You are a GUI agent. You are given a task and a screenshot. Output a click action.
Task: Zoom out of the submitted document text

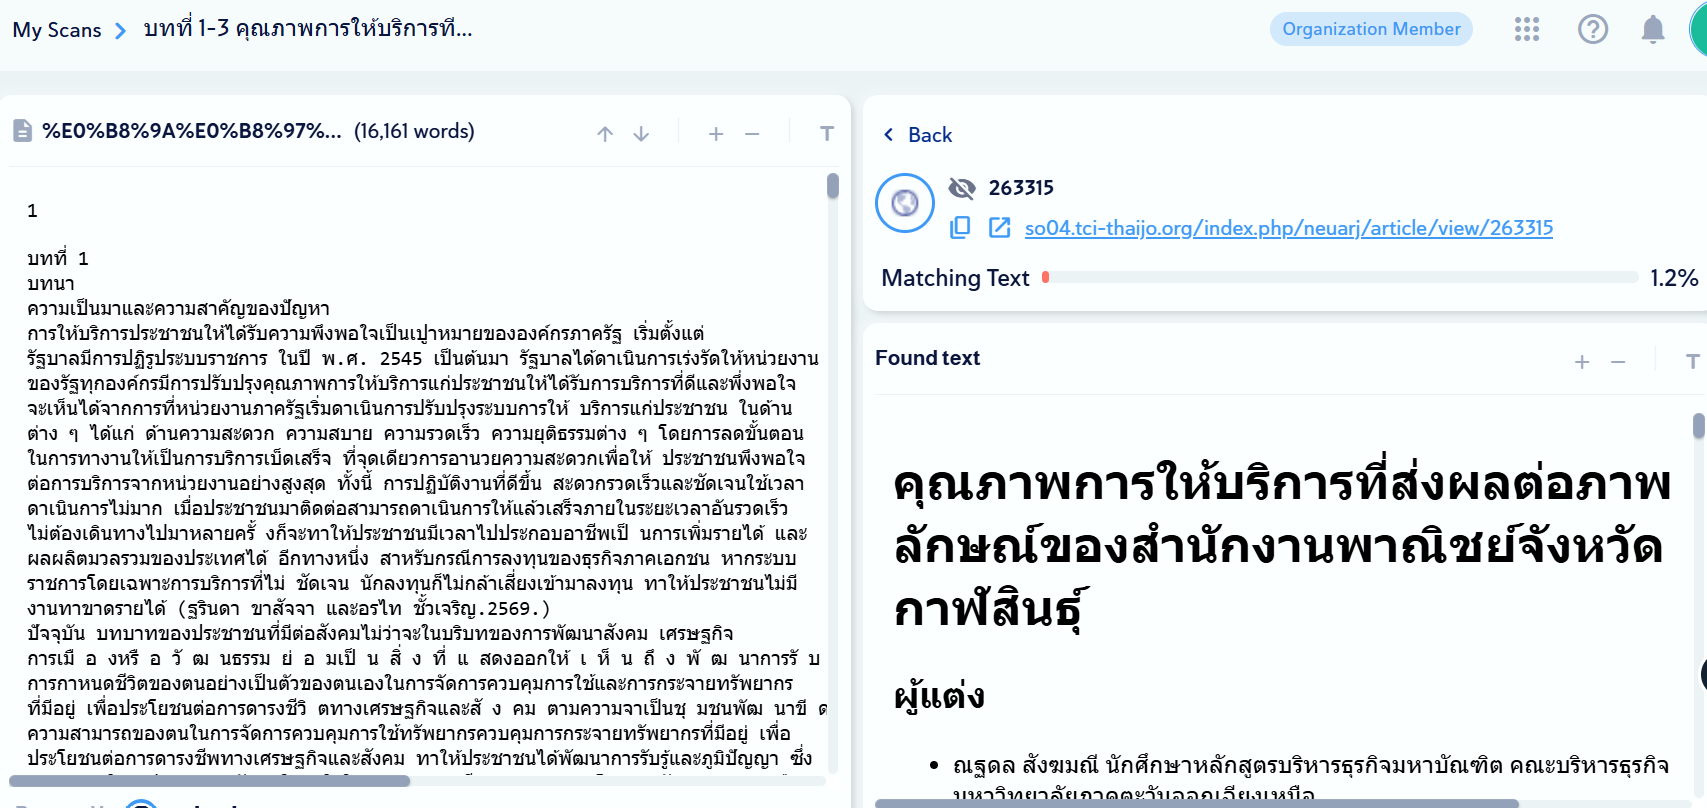(x=752, y=134)
